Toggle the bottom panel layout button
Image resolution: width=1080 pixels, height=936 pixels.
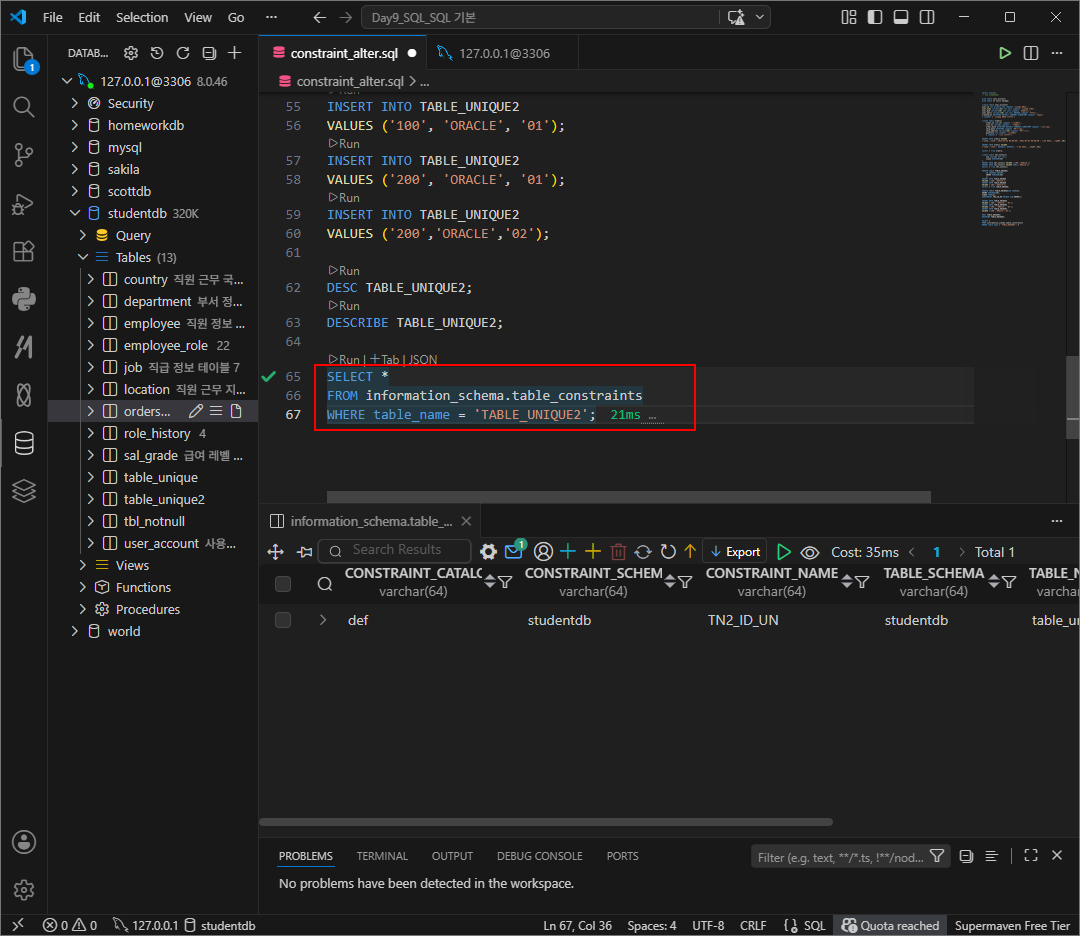901,17
